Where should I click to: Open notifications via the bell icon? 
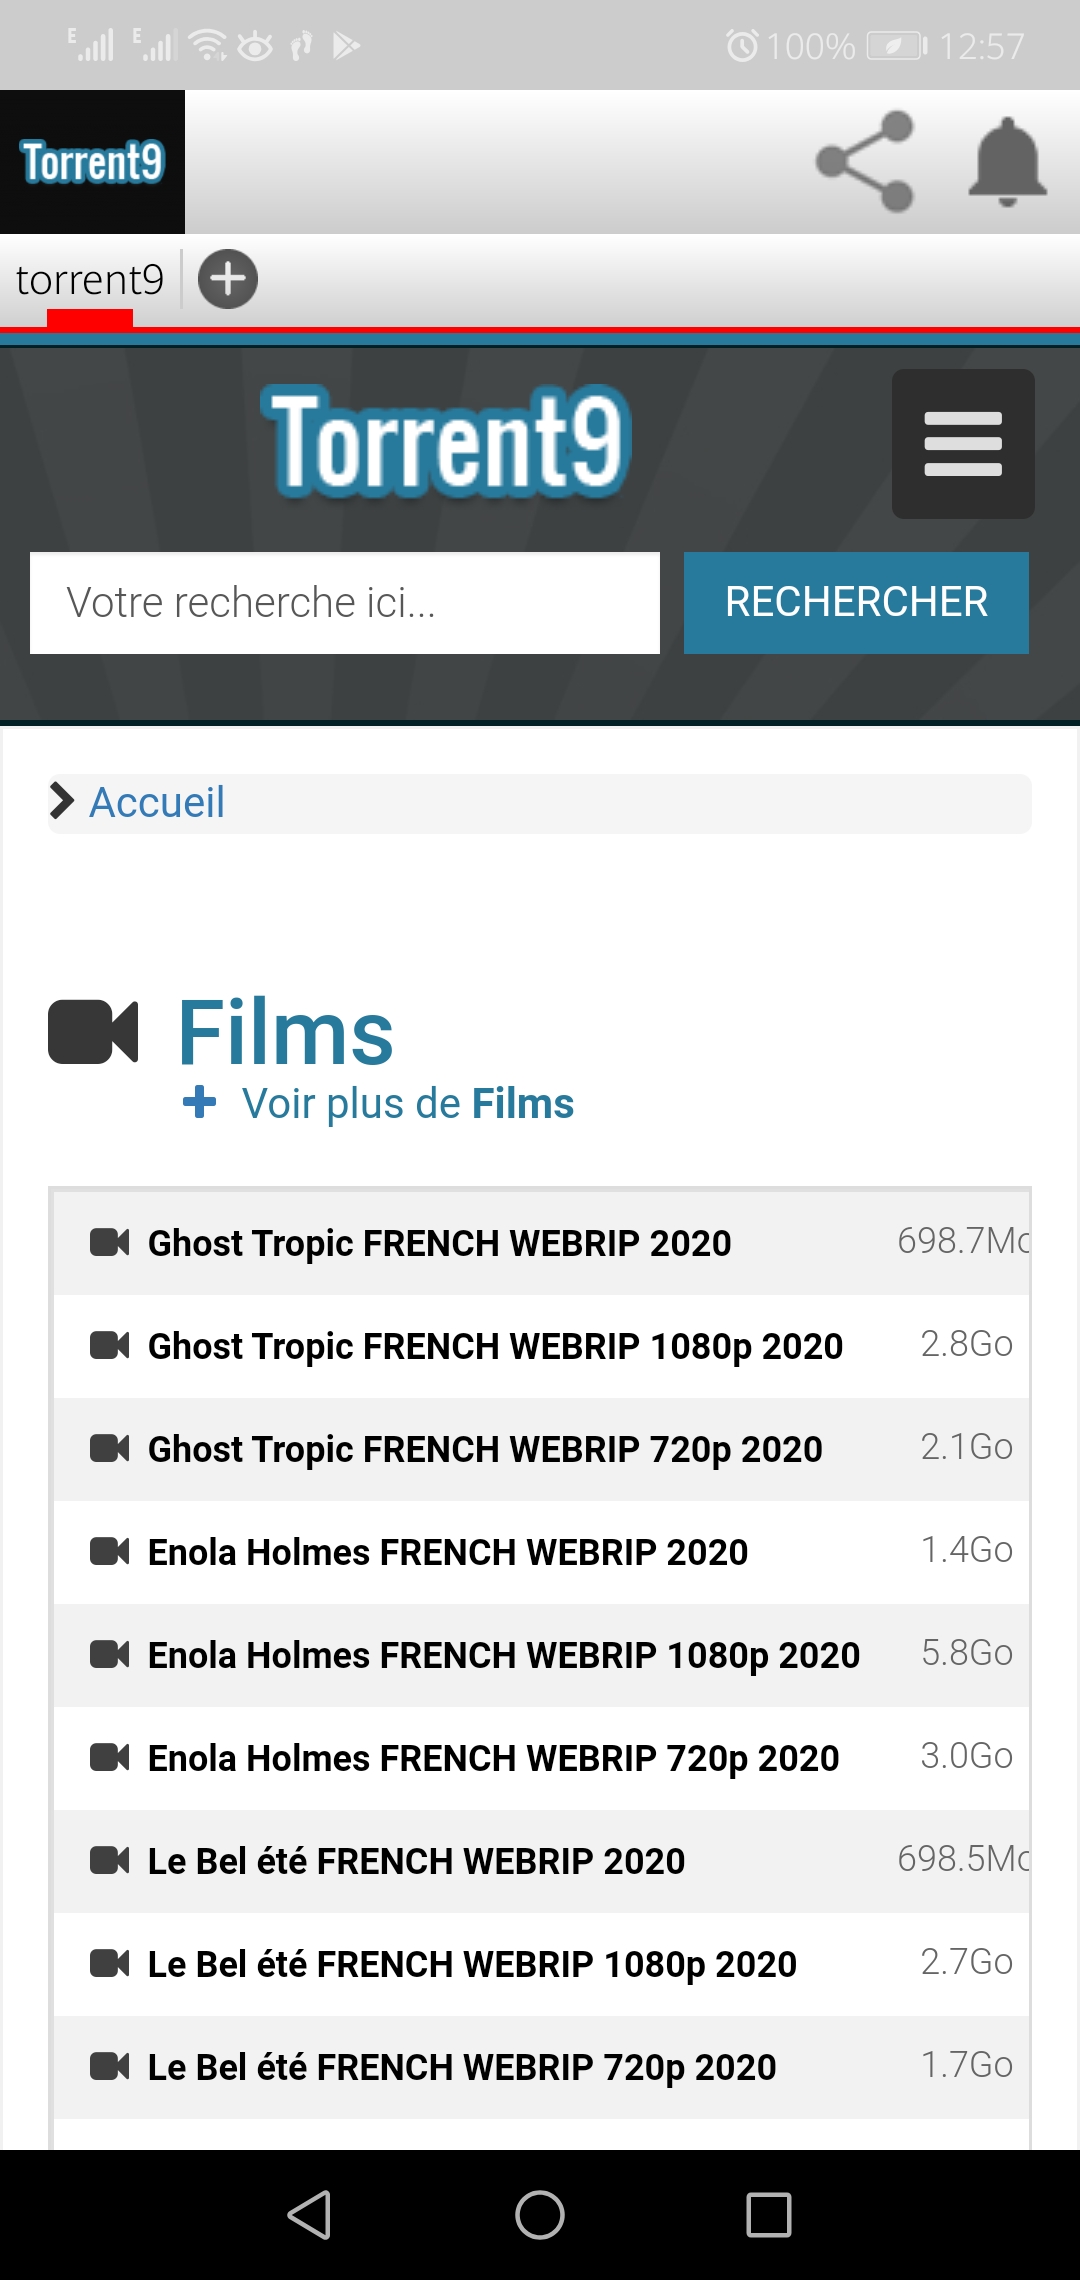pyautogui.click(x=1007, y=162)
